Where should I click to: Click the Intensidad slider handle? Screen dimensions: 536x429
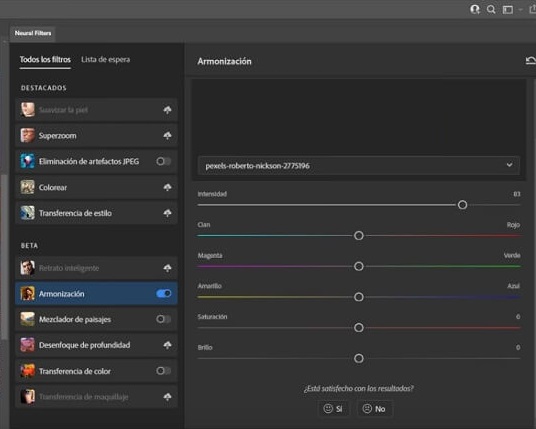[x=462, y=205]
